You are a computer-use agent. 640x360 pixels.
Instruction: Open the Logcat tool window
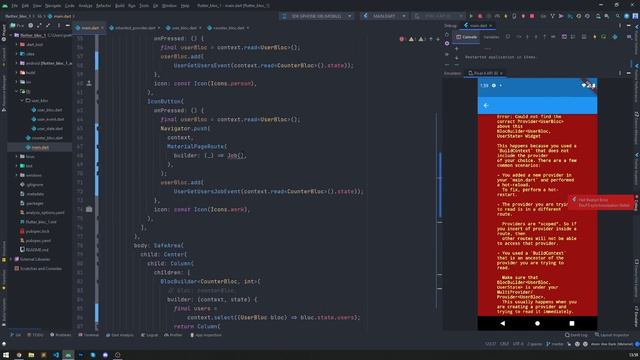(149, 335)
